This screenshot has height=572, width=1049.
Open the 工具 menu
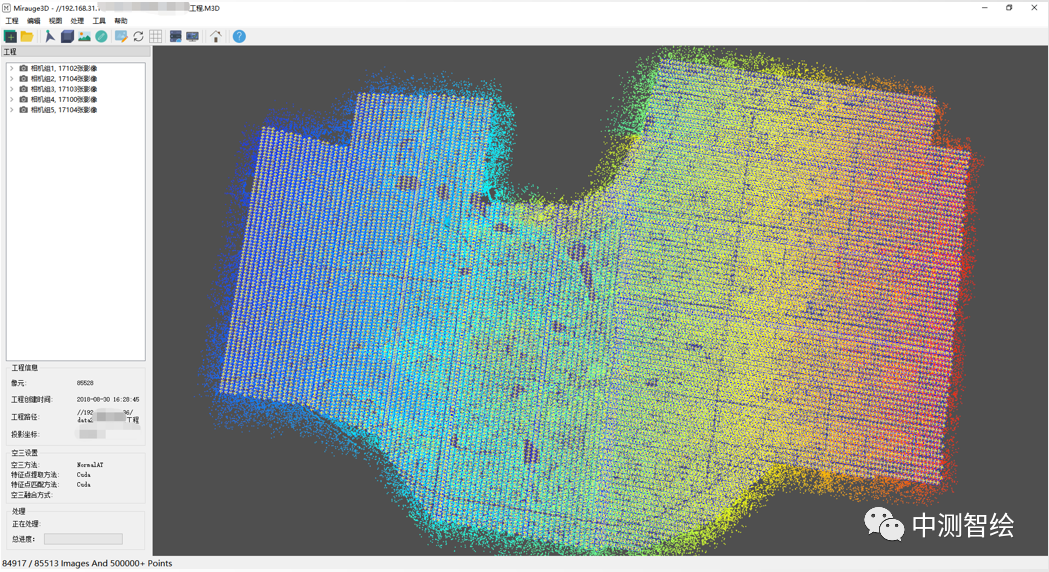(x=99, y=21)
